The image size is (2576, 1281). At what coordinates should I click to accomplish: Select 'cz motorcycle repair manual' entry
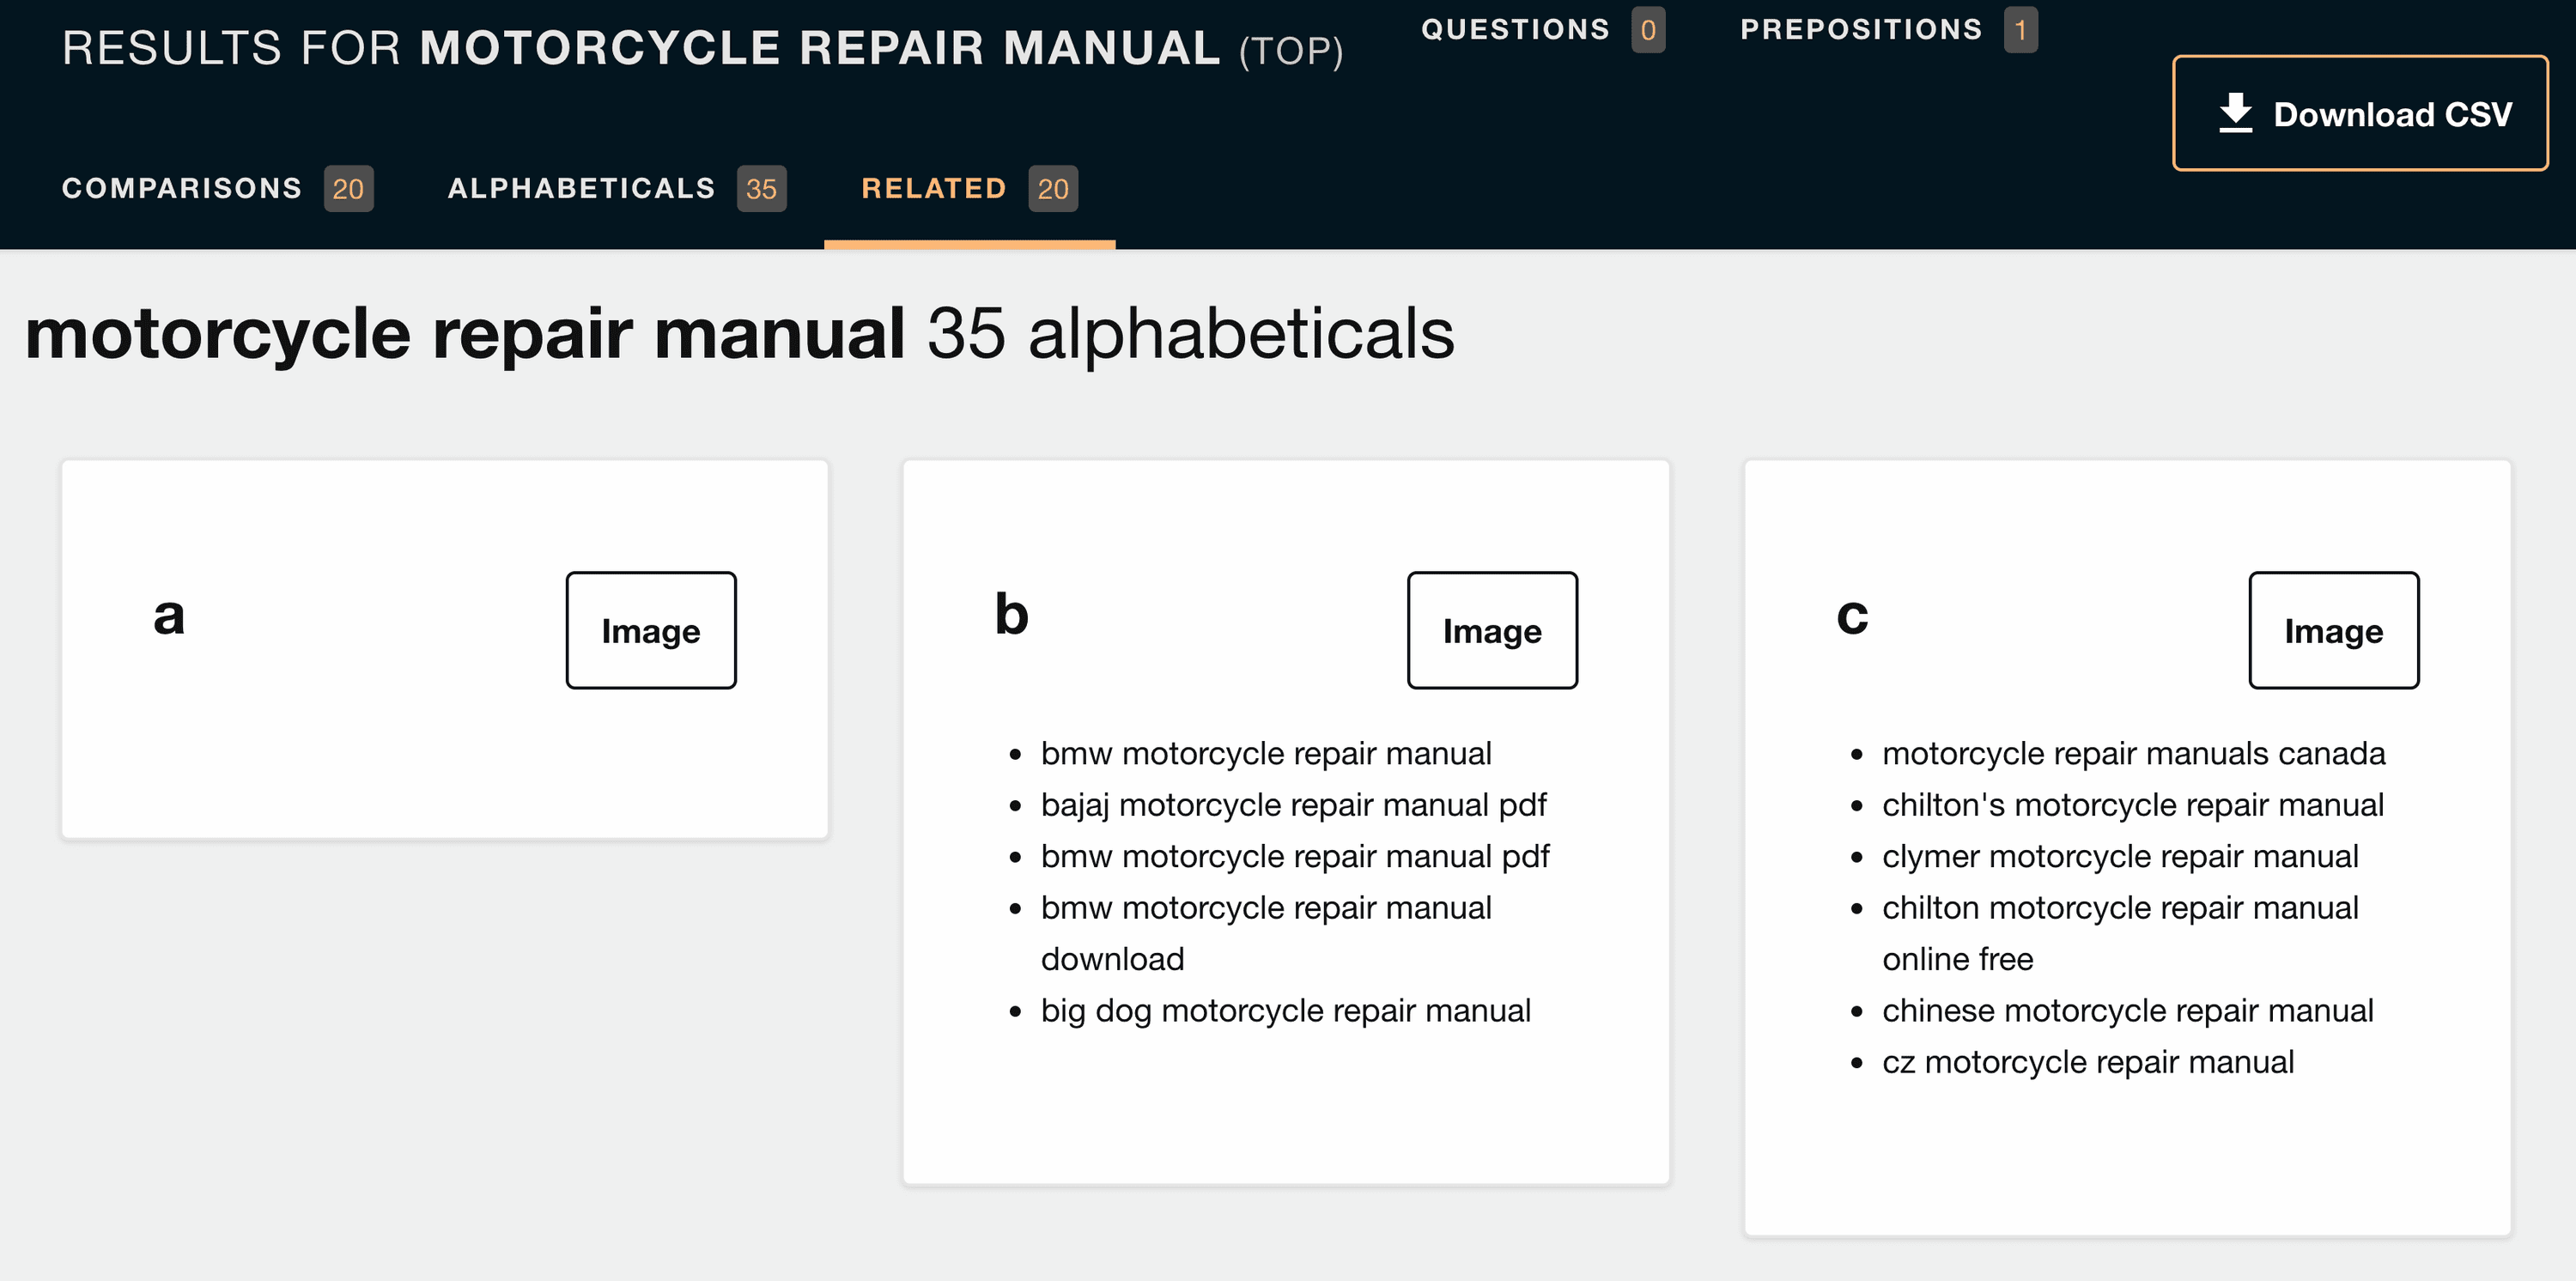pos(2088,1062)
